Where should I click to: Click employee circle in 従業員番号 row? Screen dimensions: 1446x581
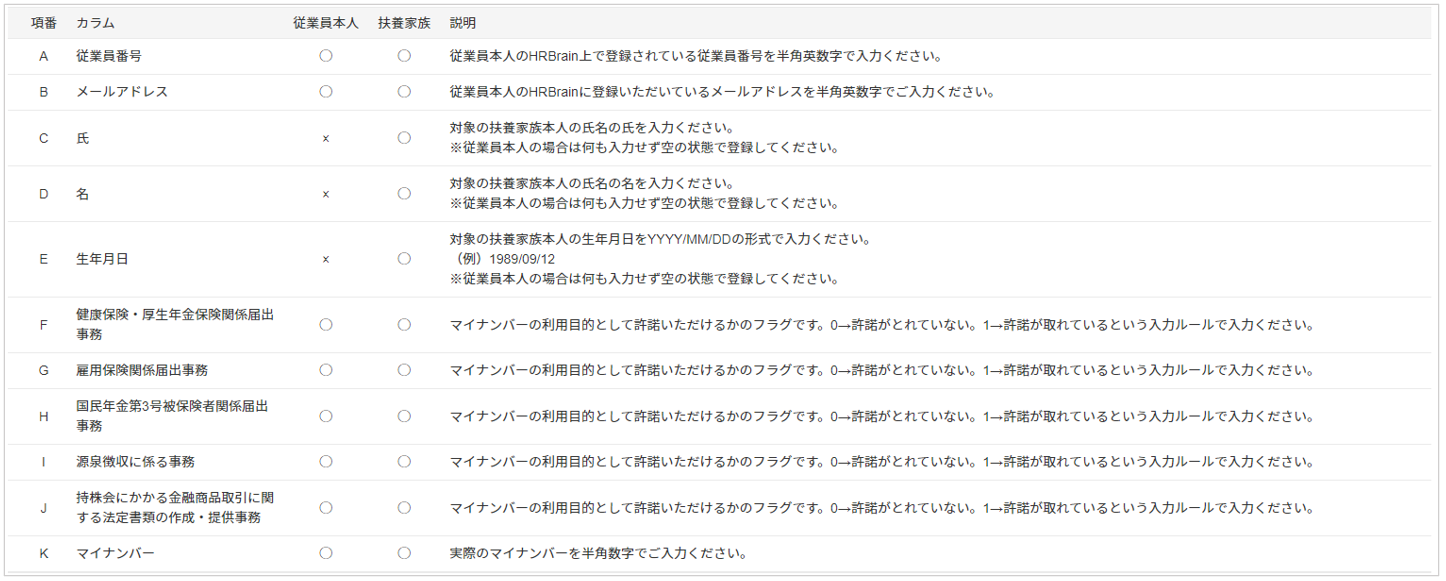click(x=326, y=56)
